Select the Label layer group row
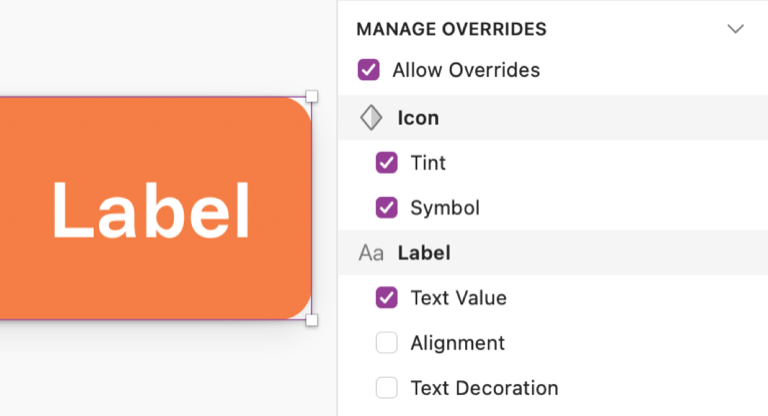The height and width of the screenshot is (416, 768). click(x=560, y=253)
